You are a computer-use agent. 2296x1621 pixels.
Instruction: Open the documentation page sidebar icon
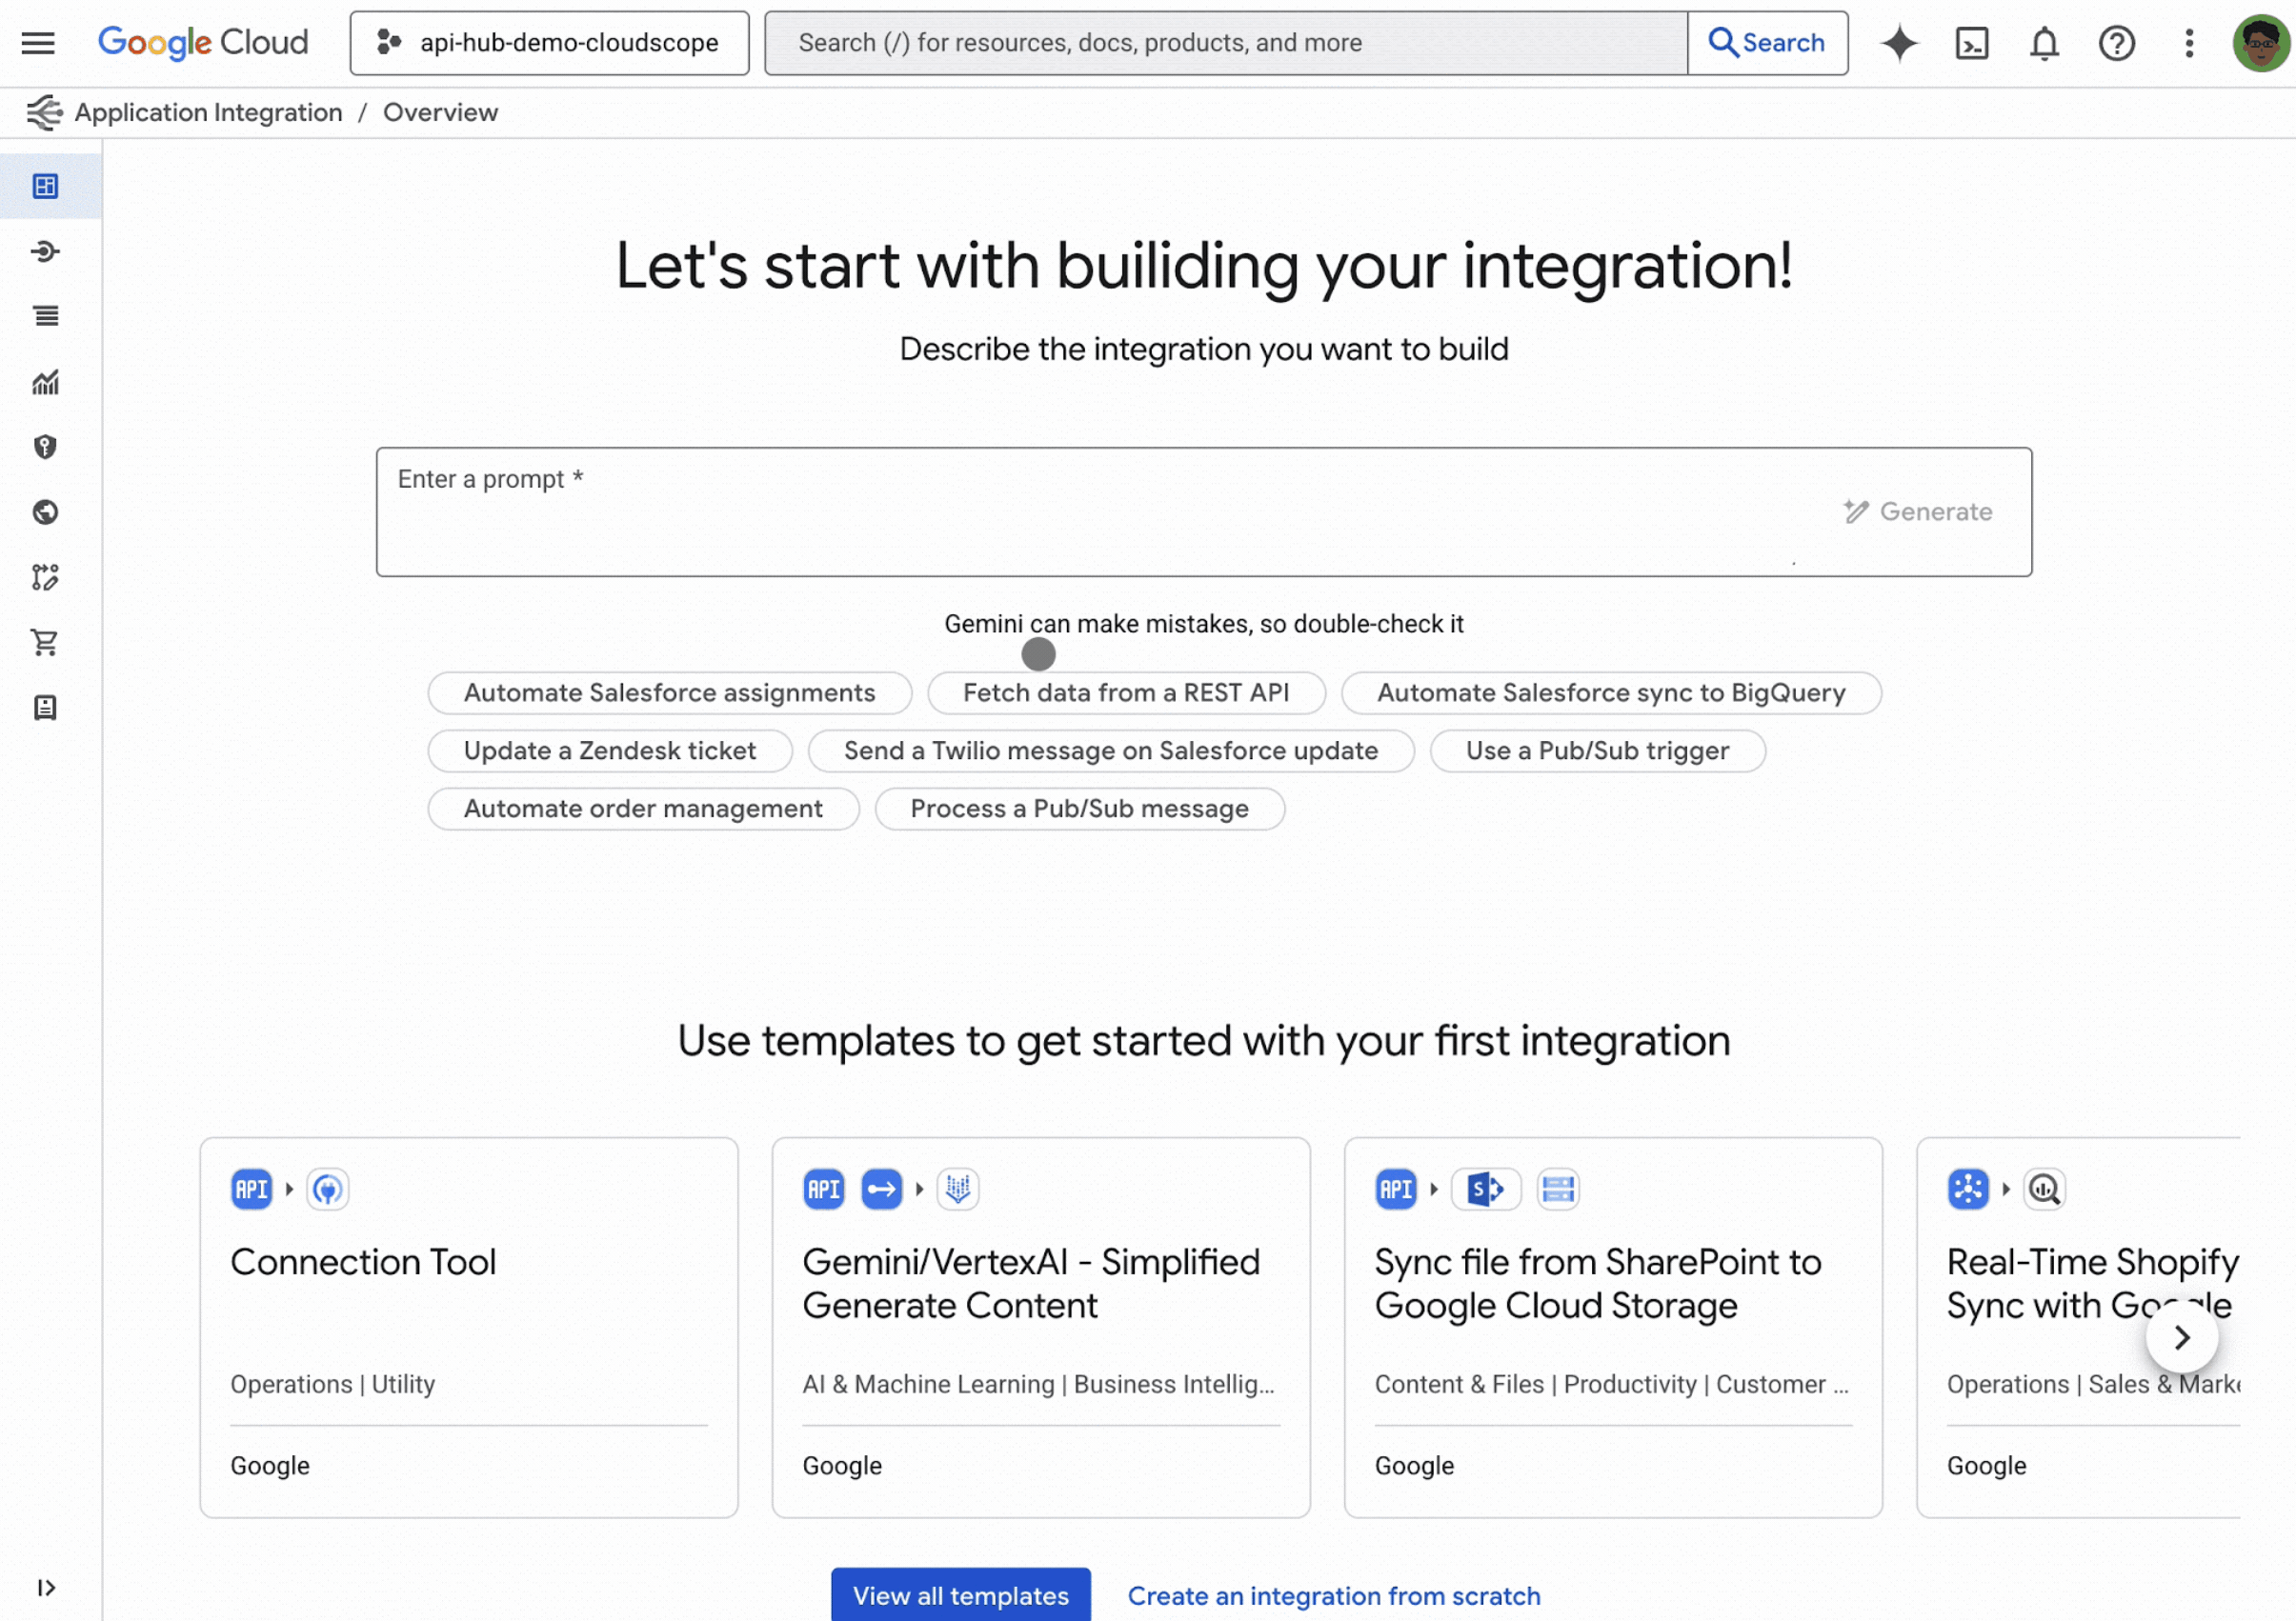pos(46,708)
